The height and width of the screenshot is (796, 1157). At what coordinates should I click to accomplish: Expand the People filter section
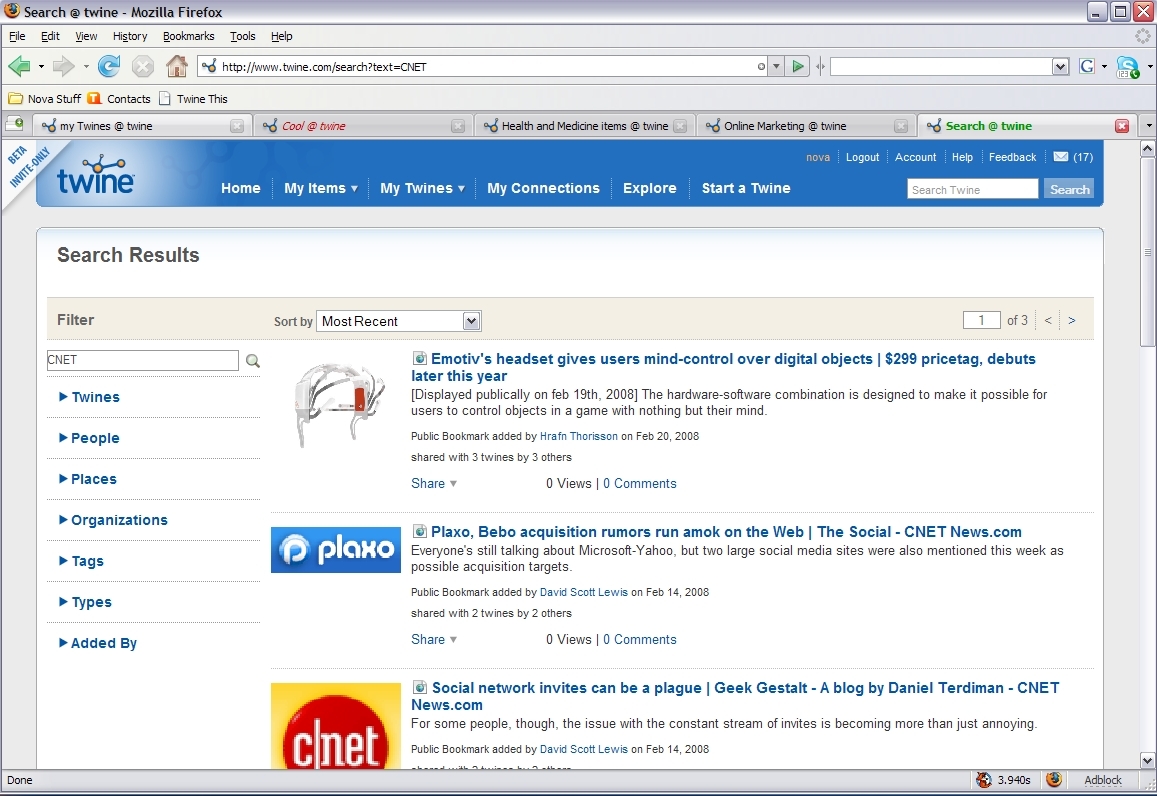pyautogui.click(x=89, y=438)
